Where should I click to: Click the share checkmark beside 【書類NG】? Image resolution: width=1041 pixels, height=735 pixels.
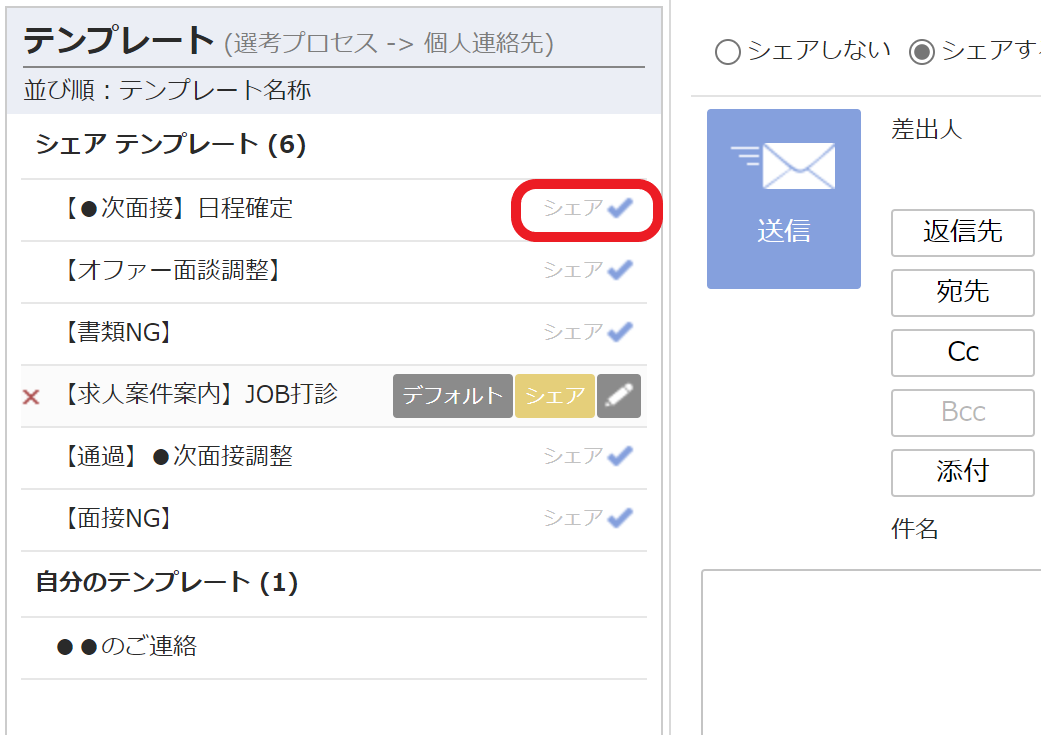coord(619,332)
